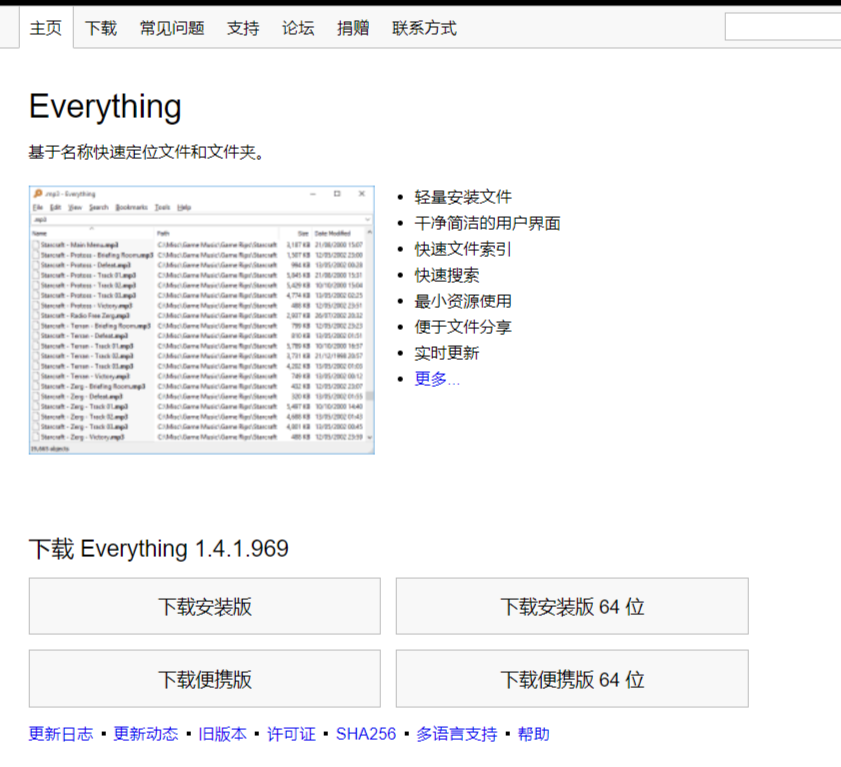841x767 pixels.
Task: Click the file icon beside Starcraft - Zerg - Victory.mp3
Action: coord(36,435)
